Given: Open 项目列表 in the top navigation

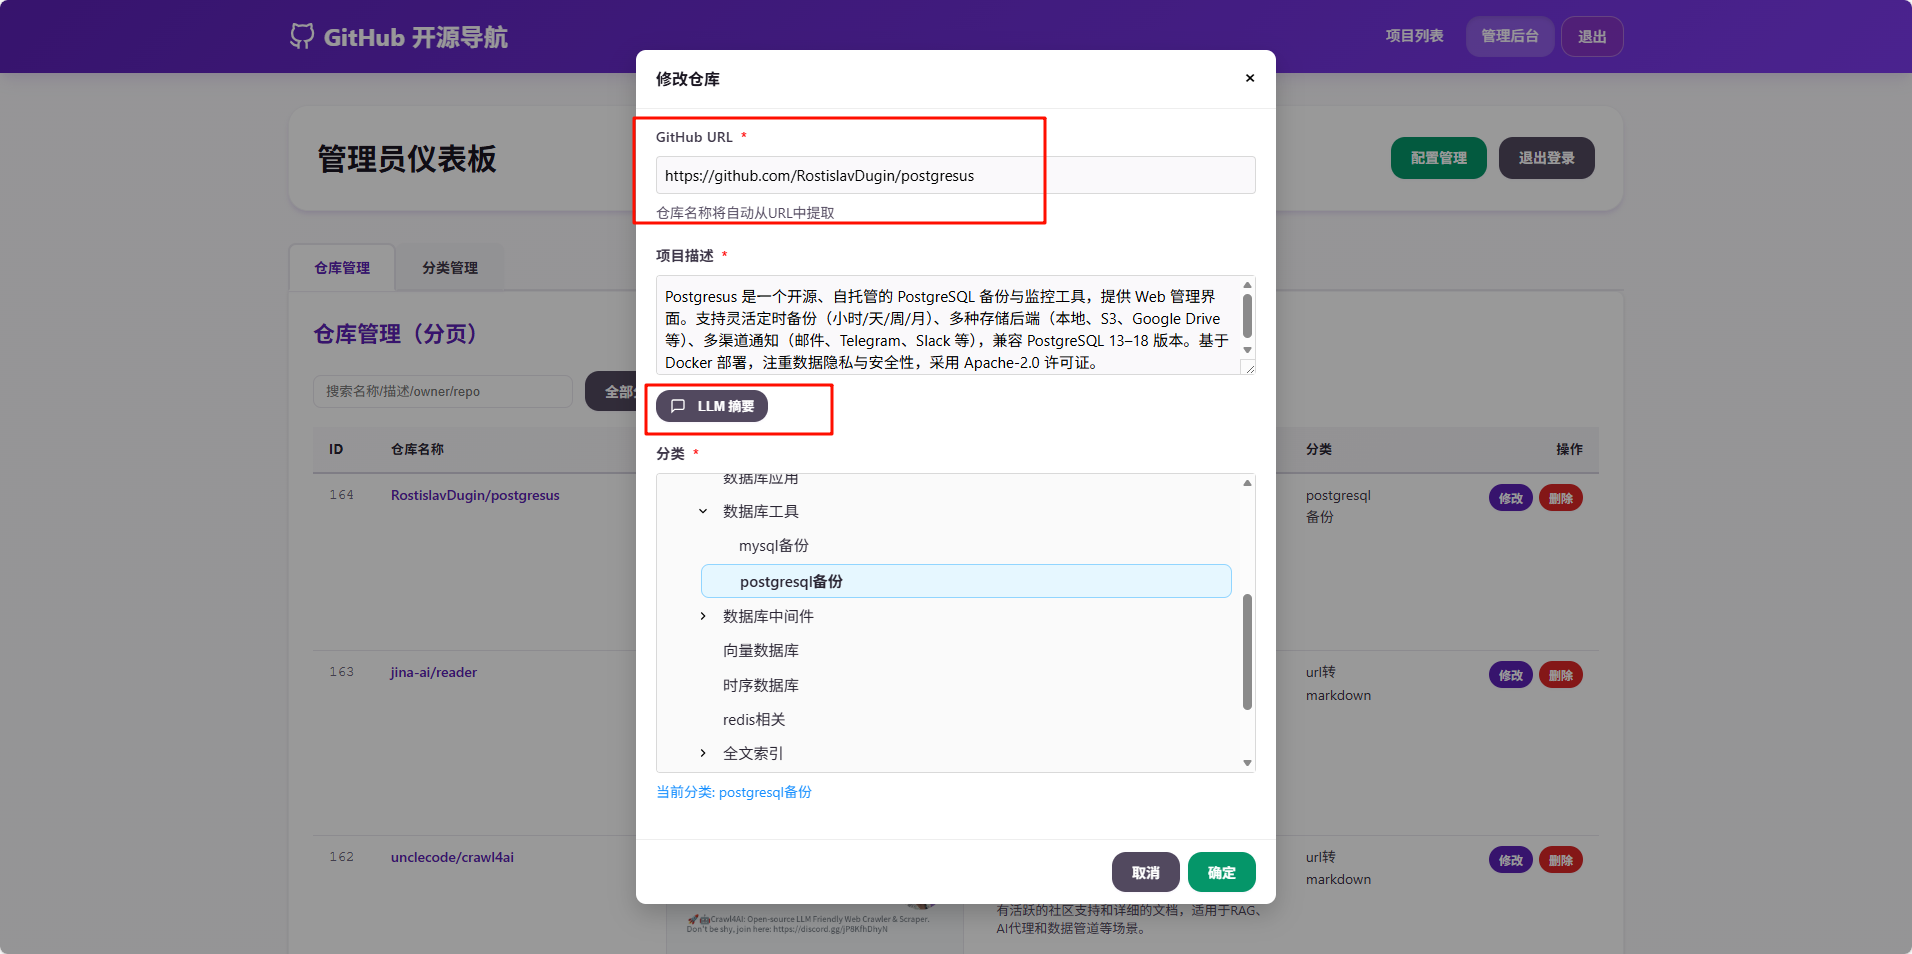Looking at the screenshot, I should (1414, 36).
